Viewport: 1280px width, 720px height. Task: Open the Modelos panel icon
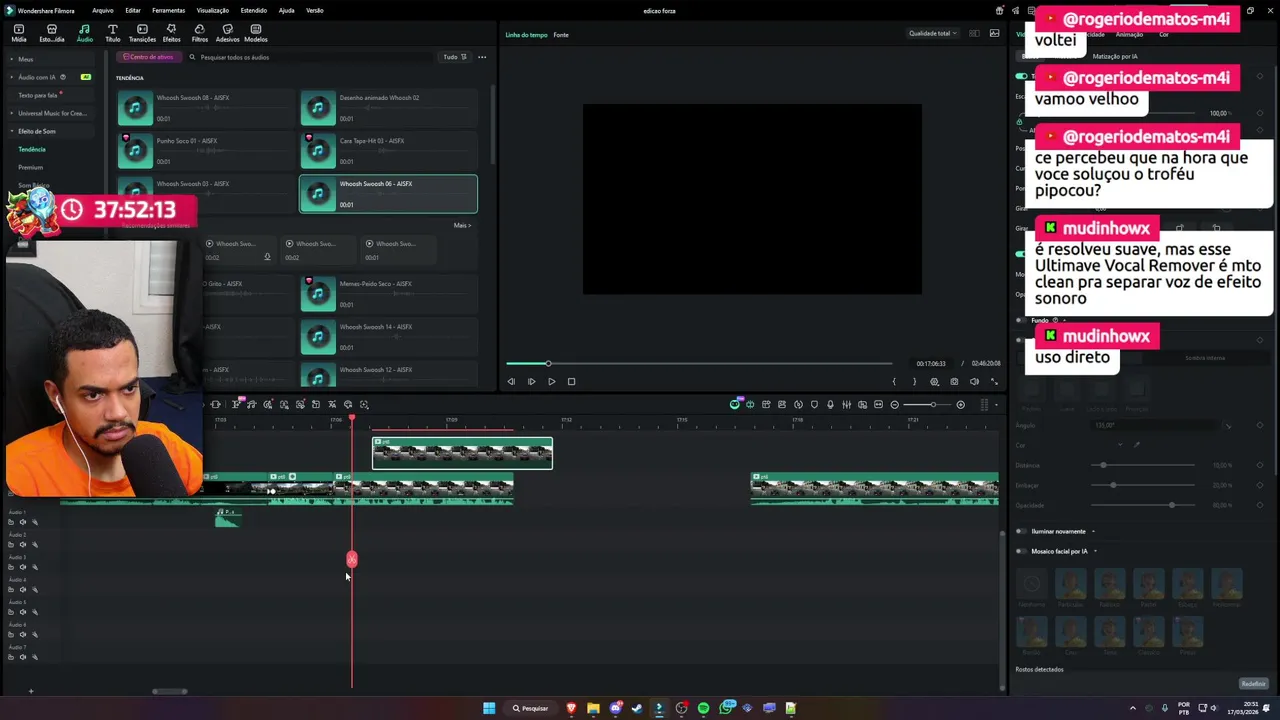(256, 33)
